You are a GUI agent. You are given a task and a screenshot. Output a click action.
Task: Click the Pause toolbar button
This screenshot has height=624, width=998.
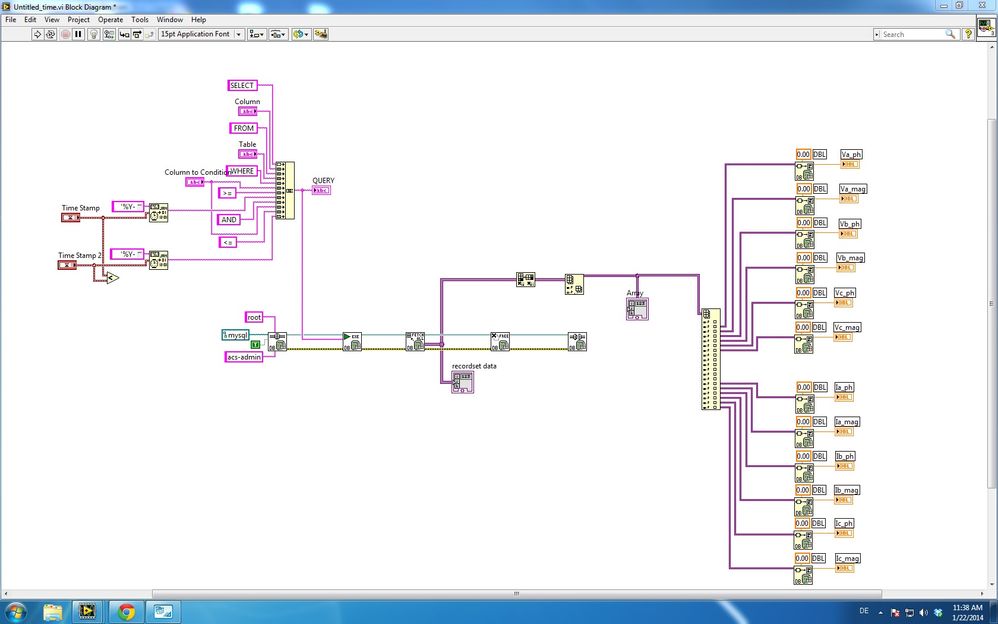(78, 34)
